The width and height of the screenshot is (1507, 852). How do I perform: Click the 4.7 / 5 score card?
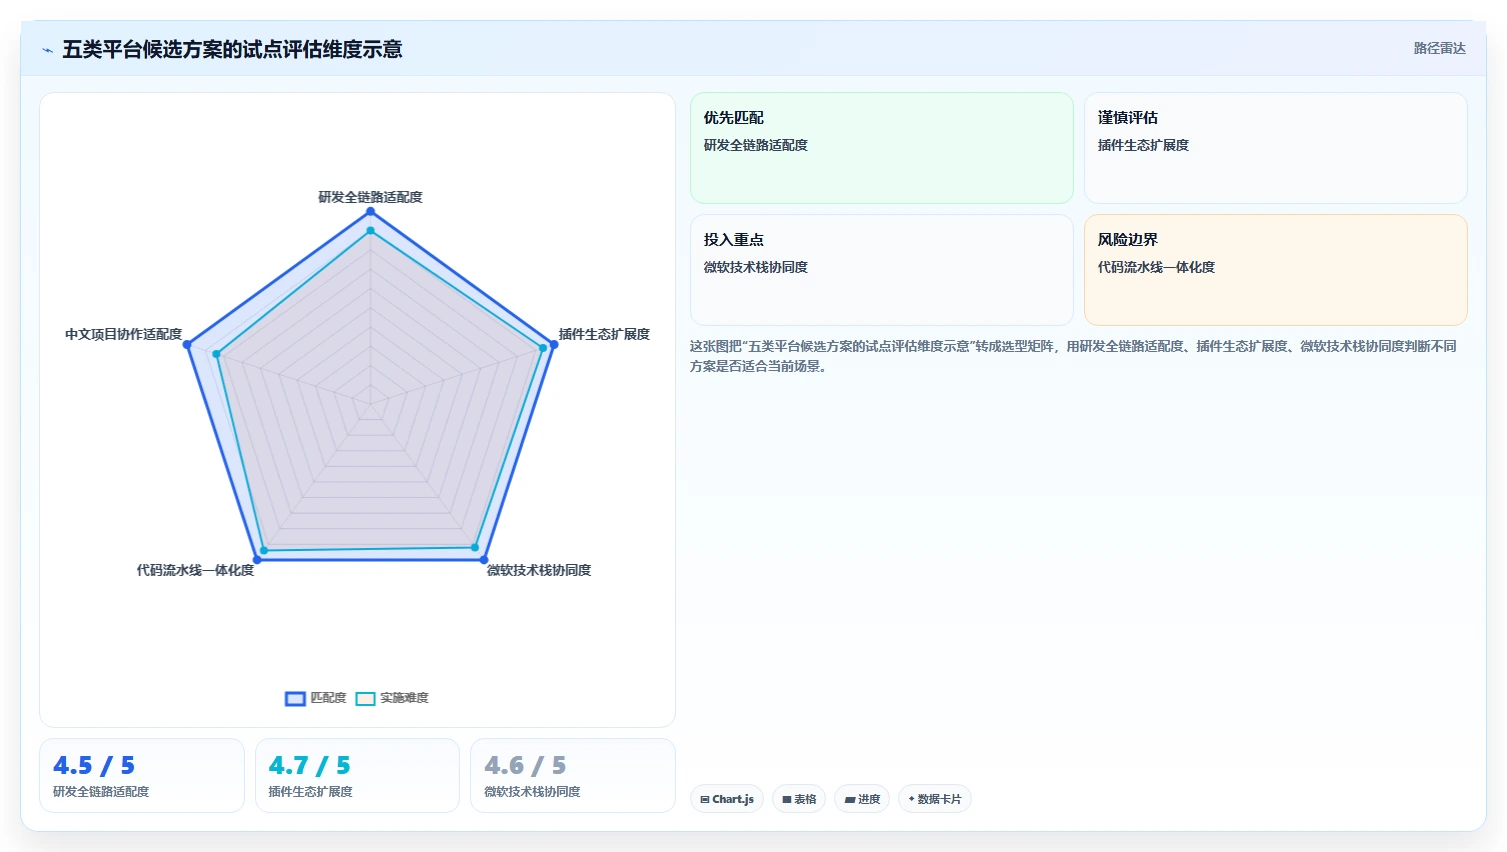click(x=357, y=775)
